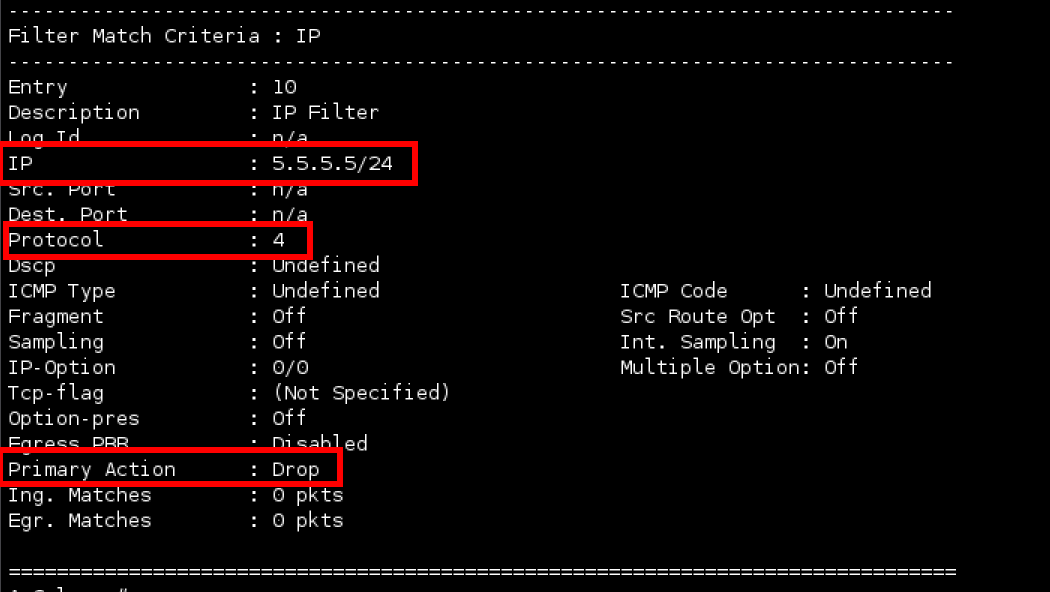The width and height of the screenshot is (1050, 592).
Task: Click the Fragment Off value
Action: click(289, 316)
